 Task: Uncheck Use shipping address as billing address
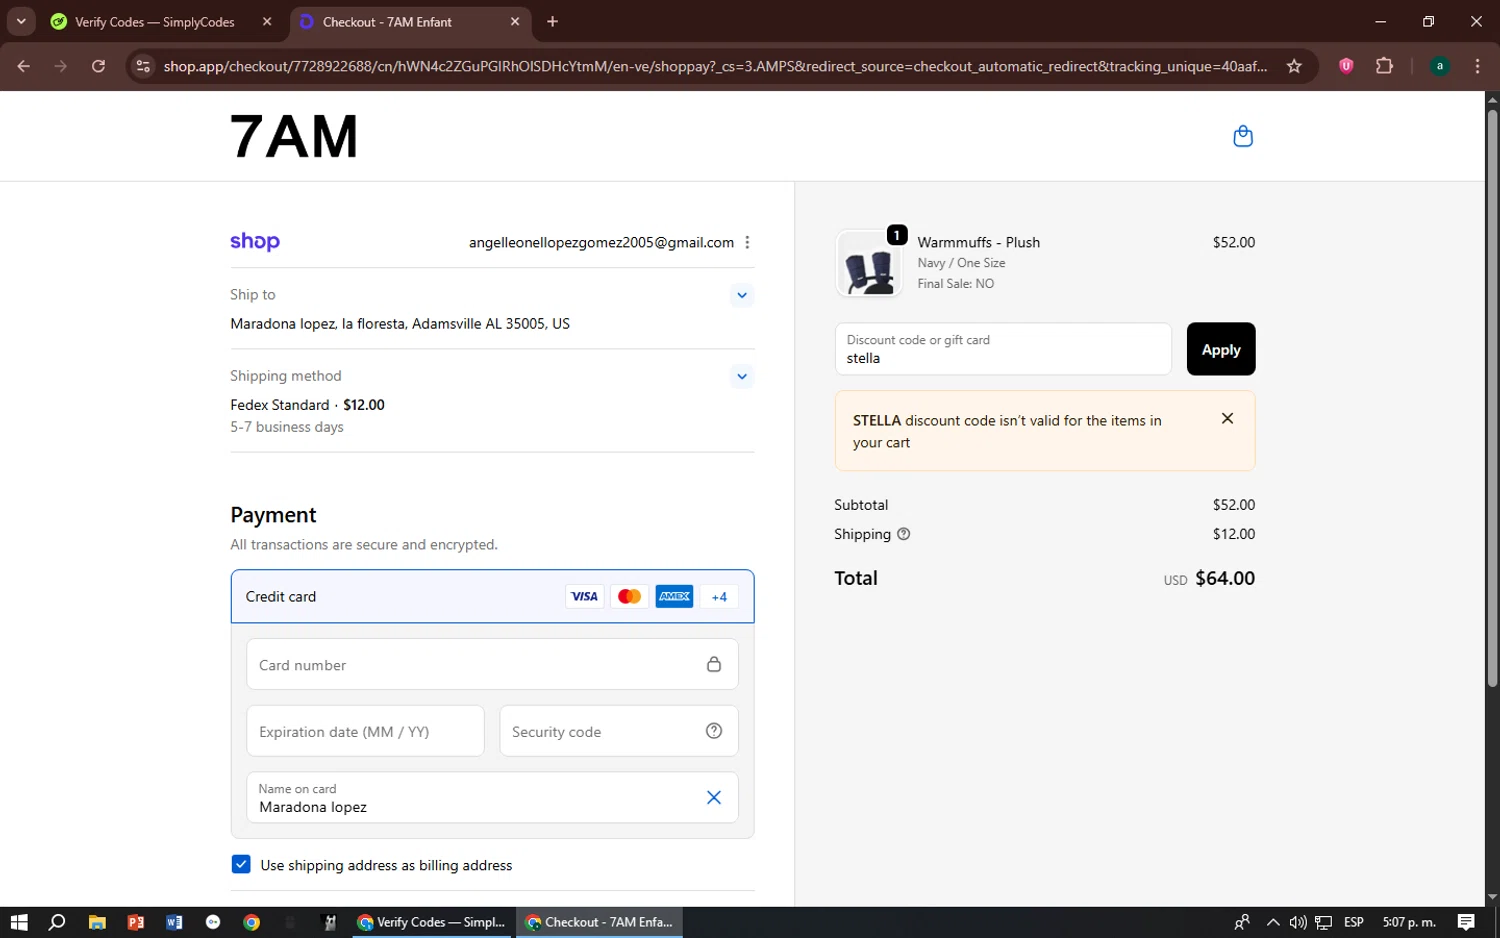point(241,864)
